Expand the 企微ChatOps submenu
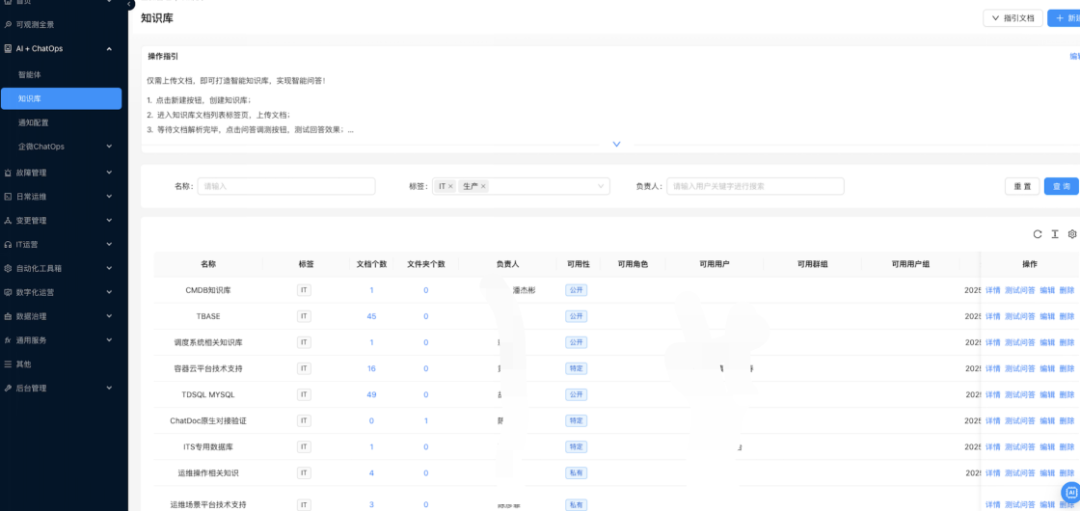This screenshot has width=1080, height=511. (110, 147)
